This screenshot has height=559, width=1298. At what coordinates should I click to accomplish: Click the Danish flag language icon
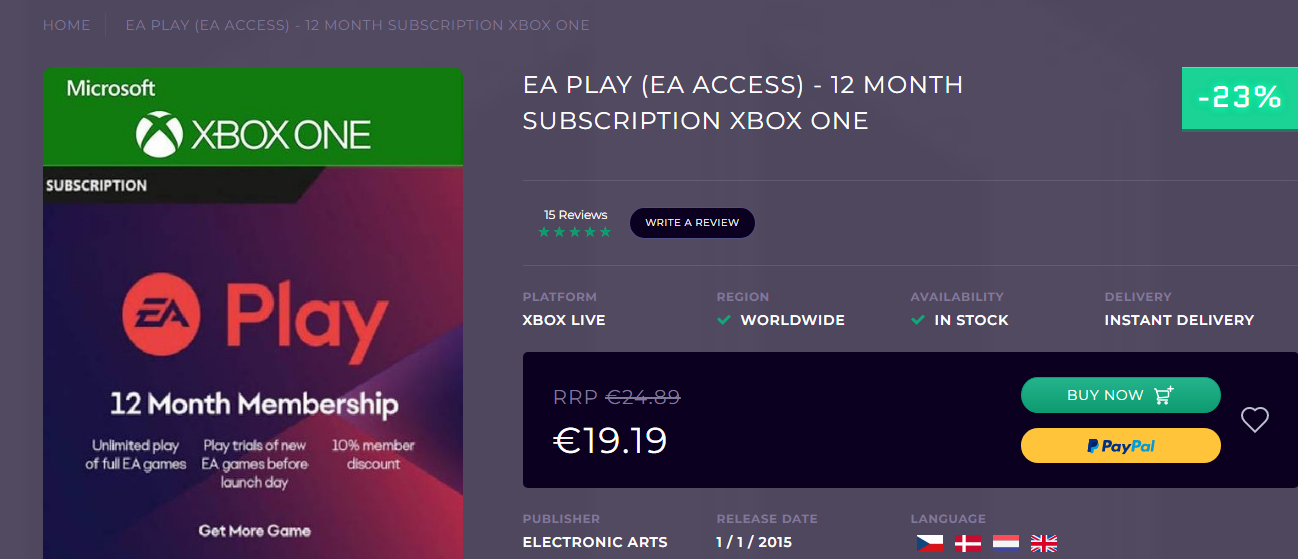[967, 543]
